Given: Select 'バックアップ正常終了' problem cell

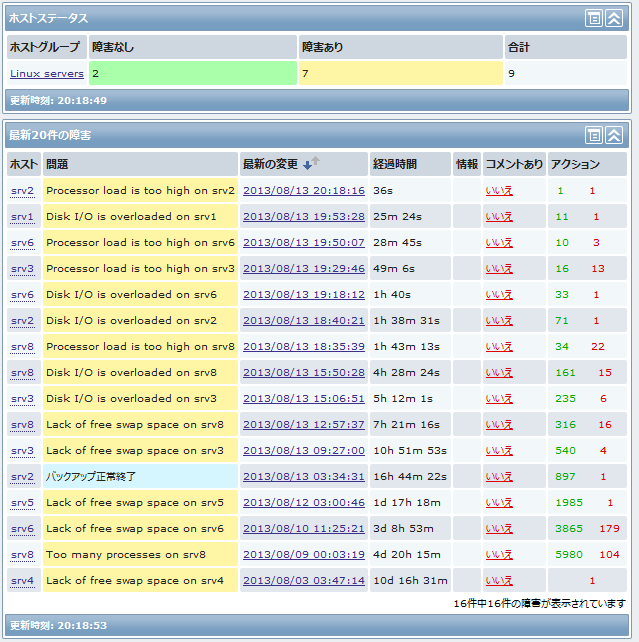Looking at the screenshot, I should [x=140, y=477].
